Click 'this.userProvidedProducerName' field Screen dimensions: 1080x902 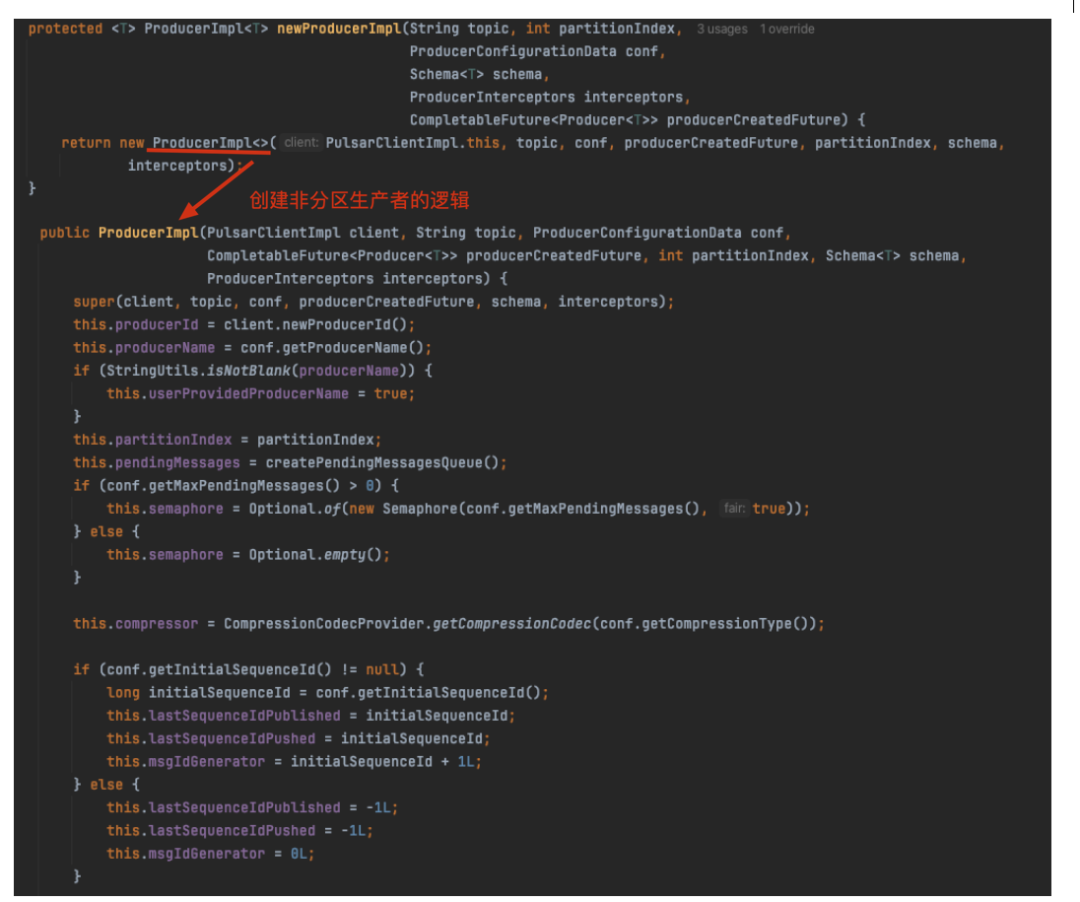pos(227,394)
